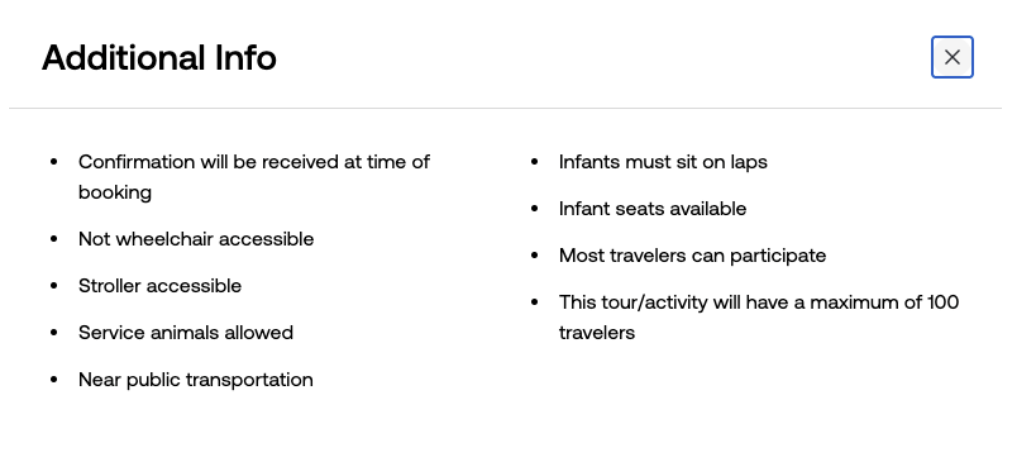Click 'Infants must sit on laps' item
Viewport: 1012px width, 450px height.
[x=663, y=161]
